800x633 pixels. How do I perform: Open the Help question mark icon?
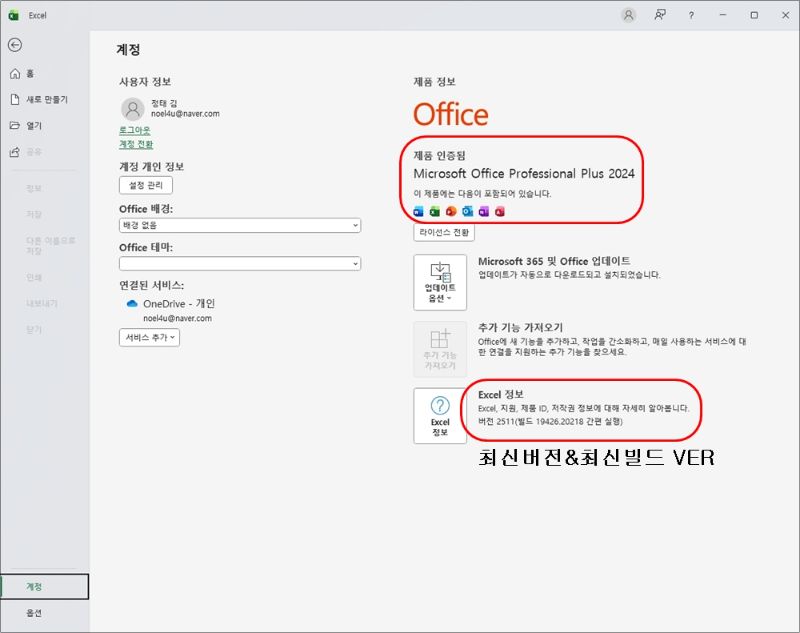[691, 15]
